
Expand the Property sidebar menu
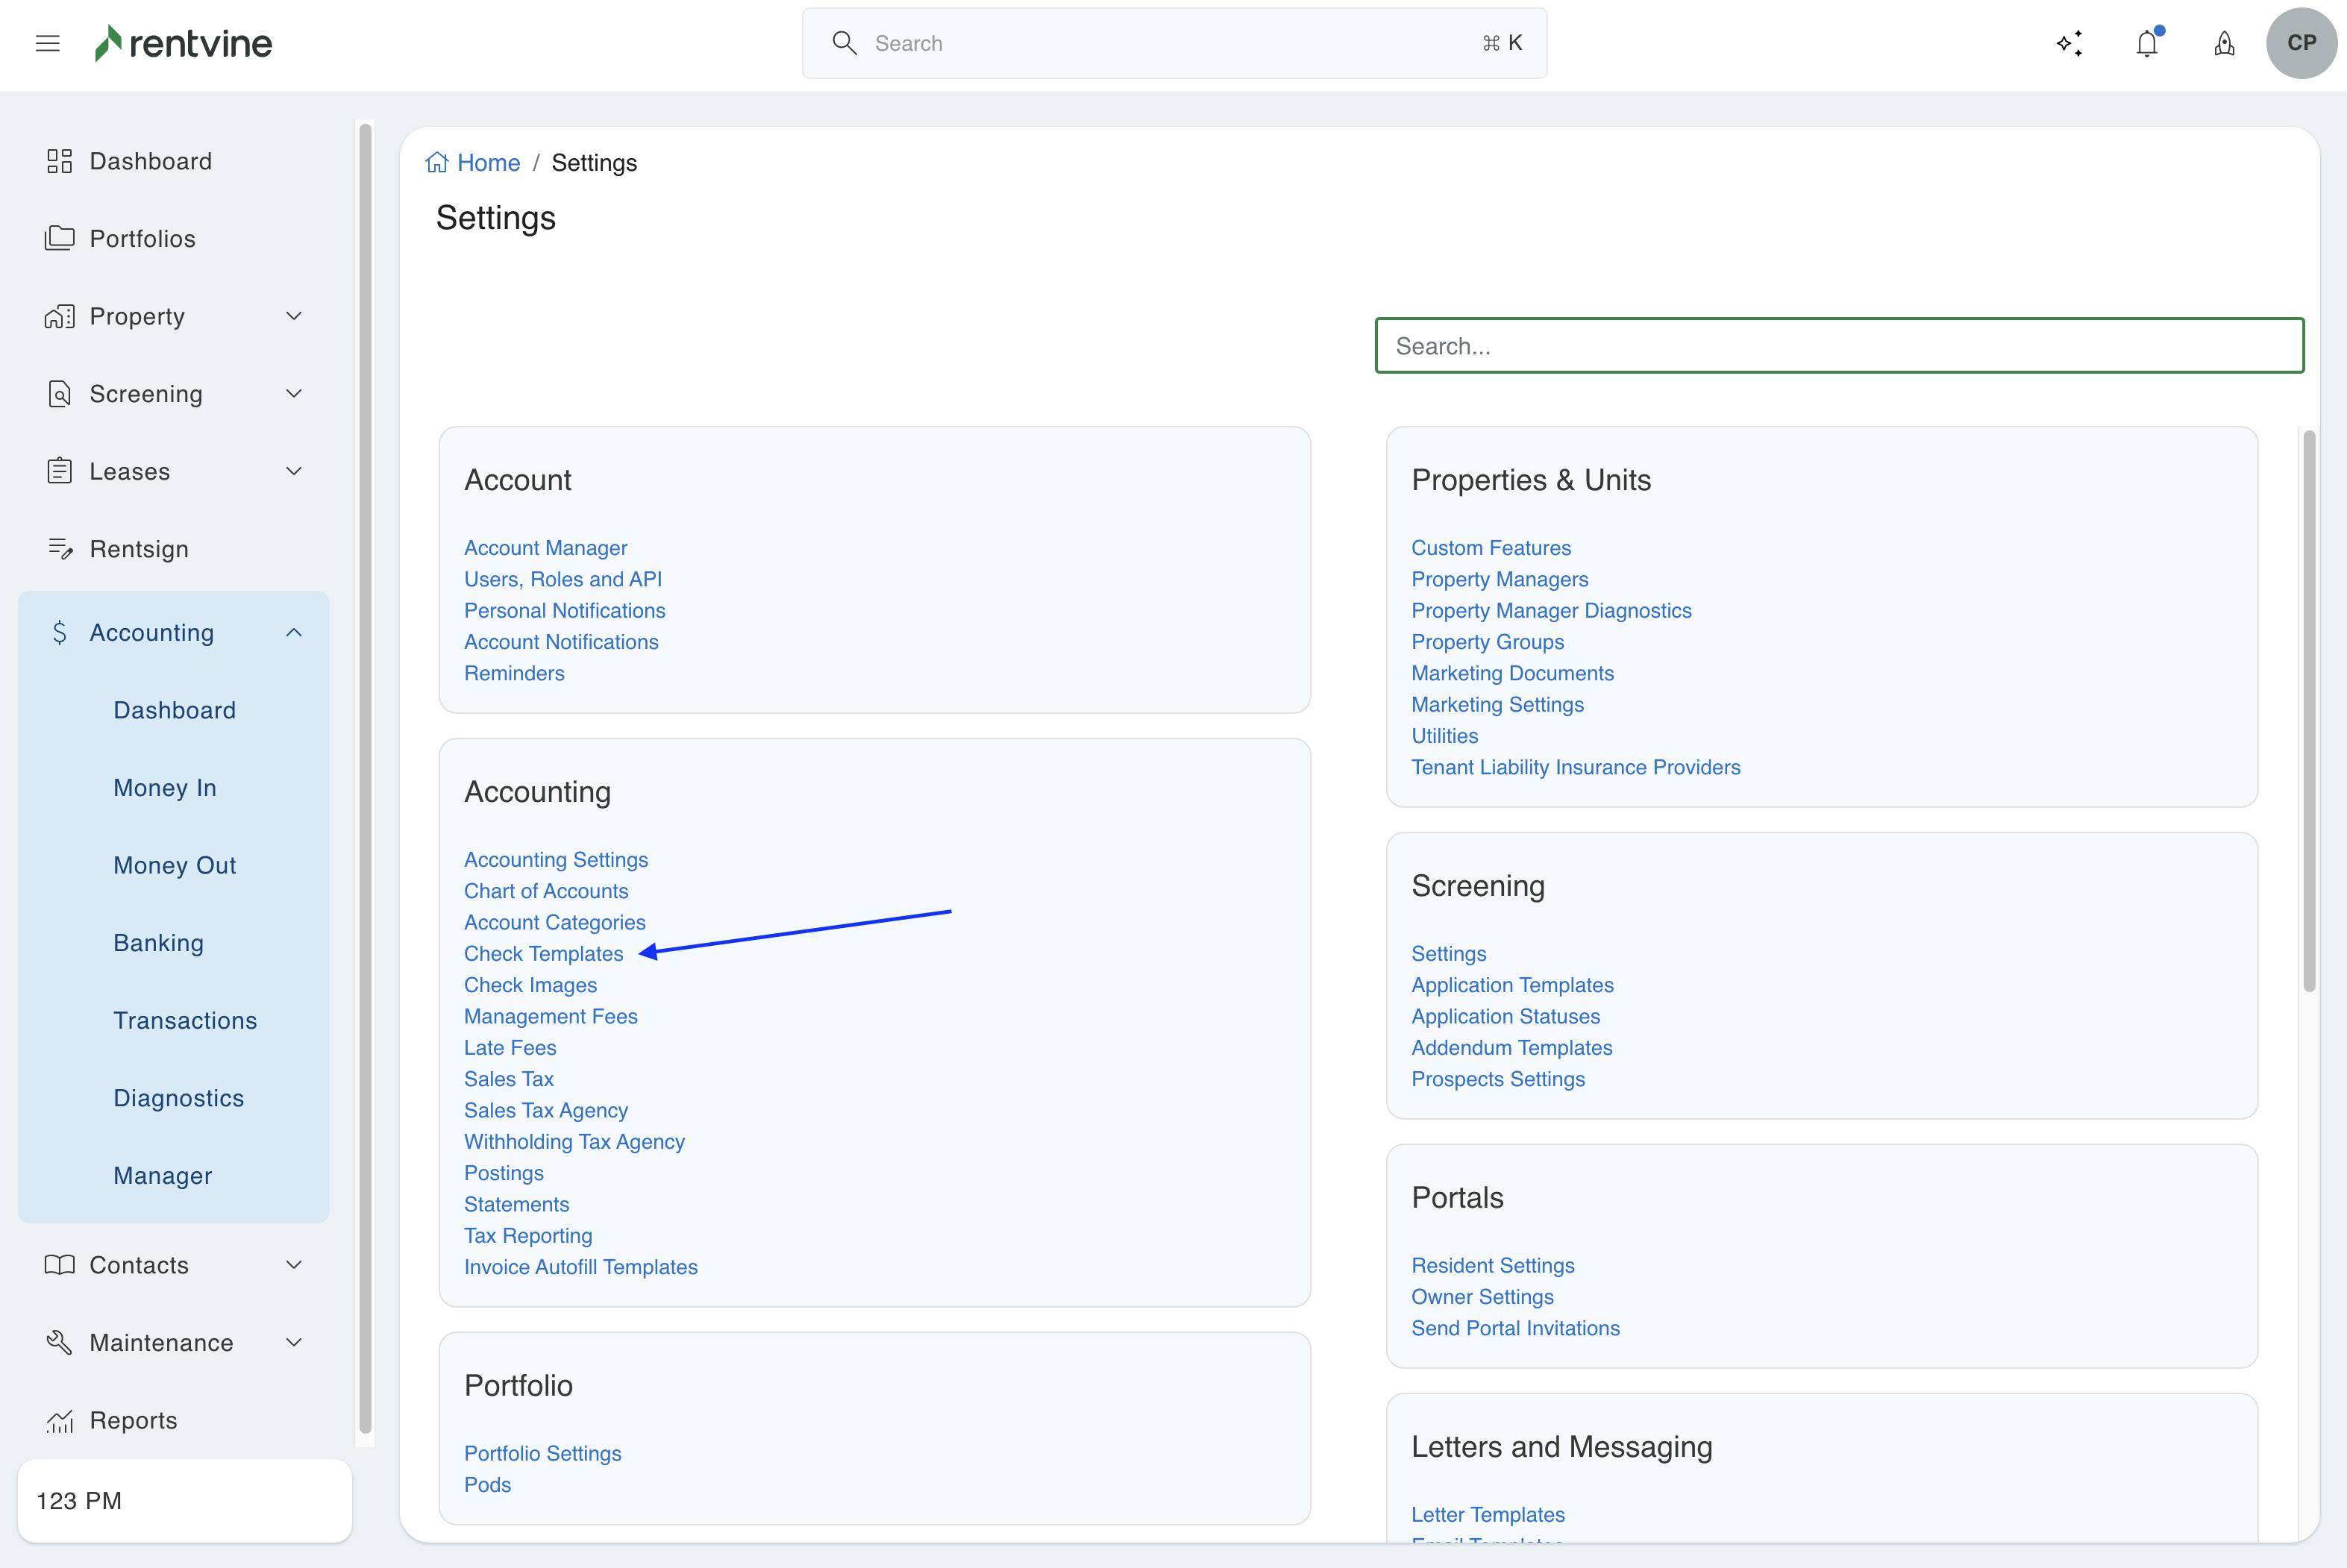pyautogui.click(x=293, y=316)
